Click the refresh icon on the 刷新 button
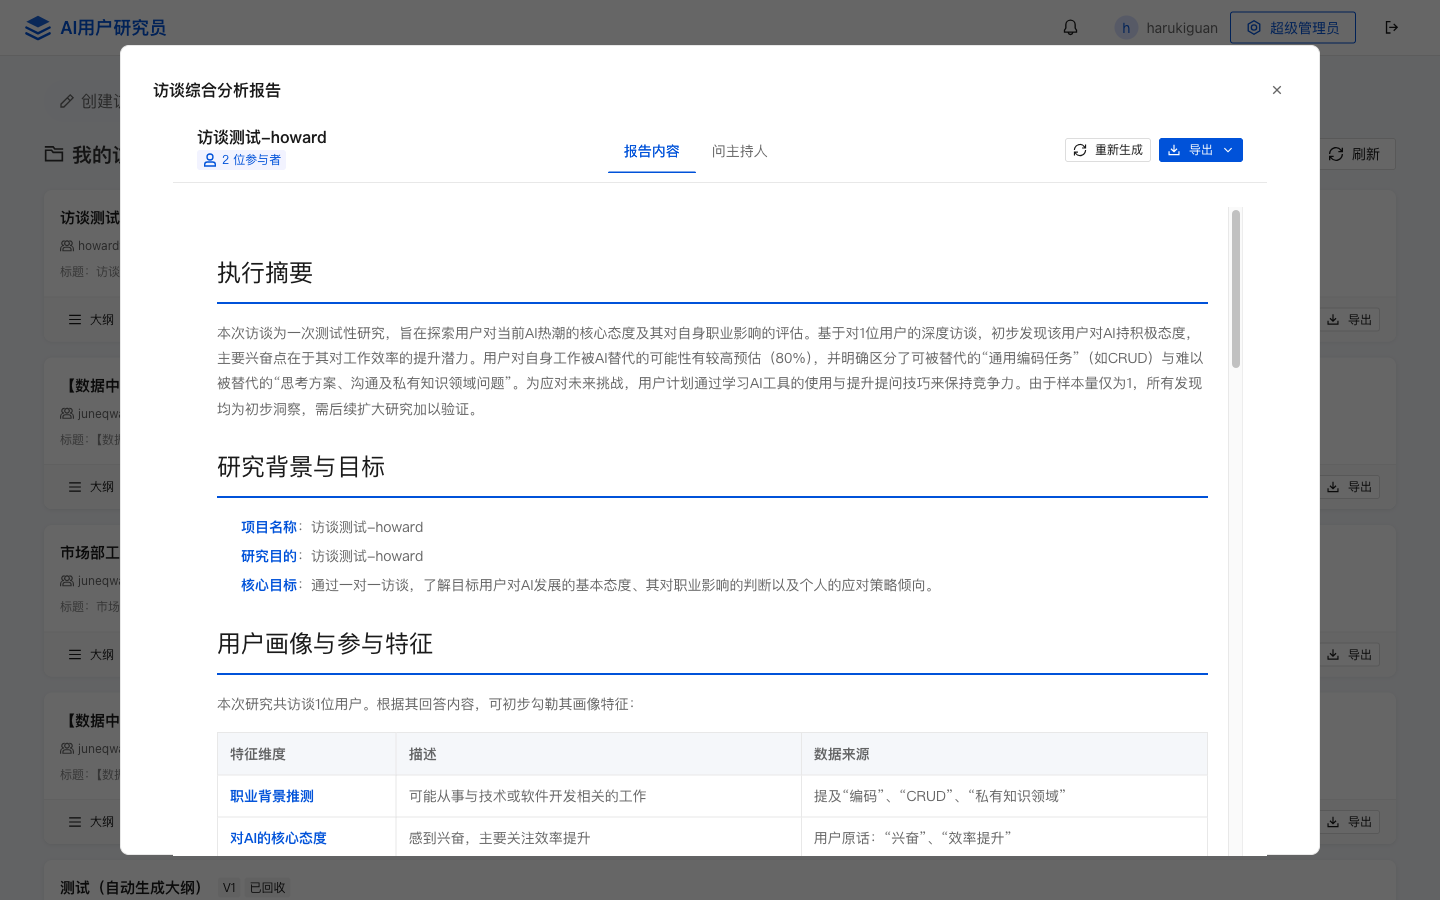 [1335, 154]
